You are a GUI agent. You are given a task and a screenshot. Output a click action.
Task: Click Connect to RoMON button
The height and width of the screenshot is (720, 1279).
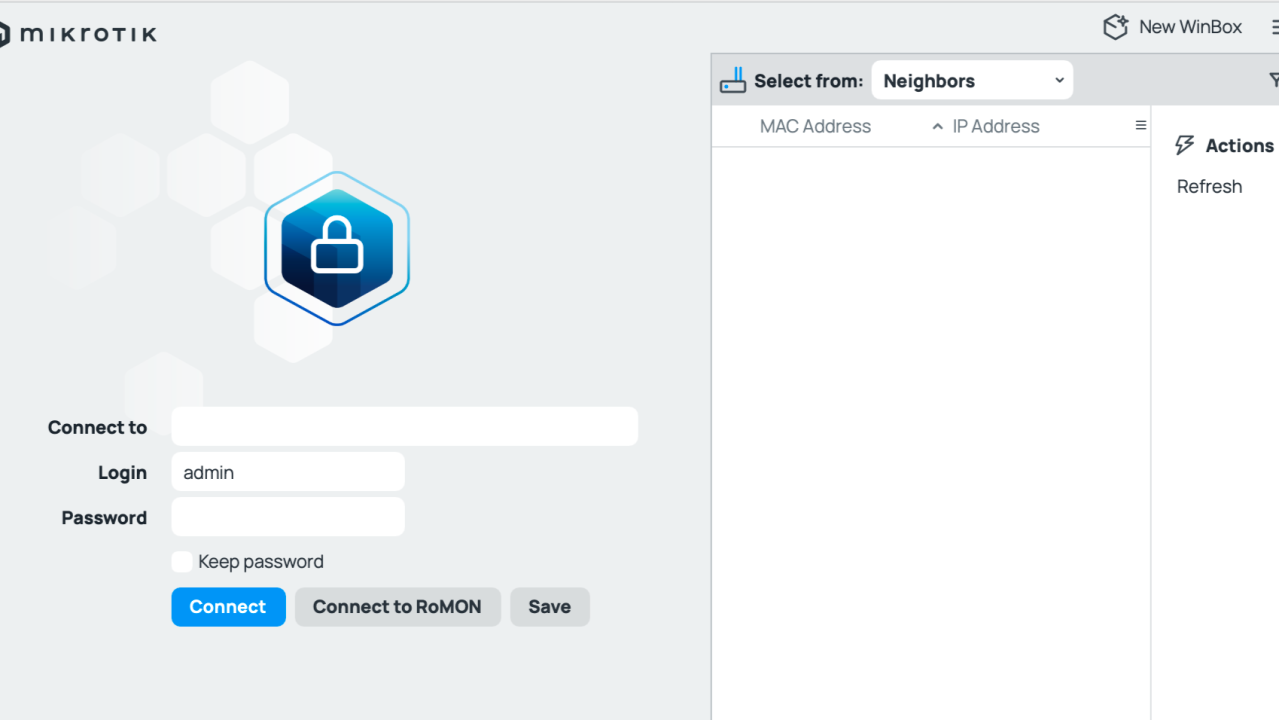[x=397, y=607]
